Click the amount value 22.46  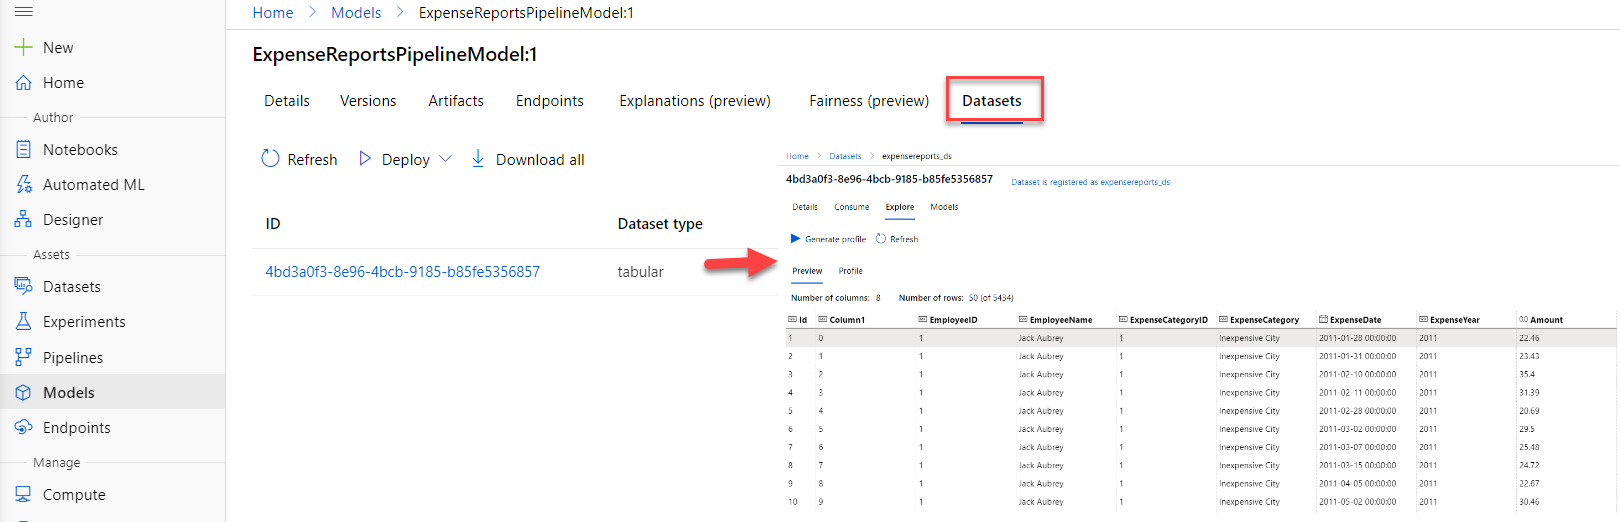tap(1529, 338)
